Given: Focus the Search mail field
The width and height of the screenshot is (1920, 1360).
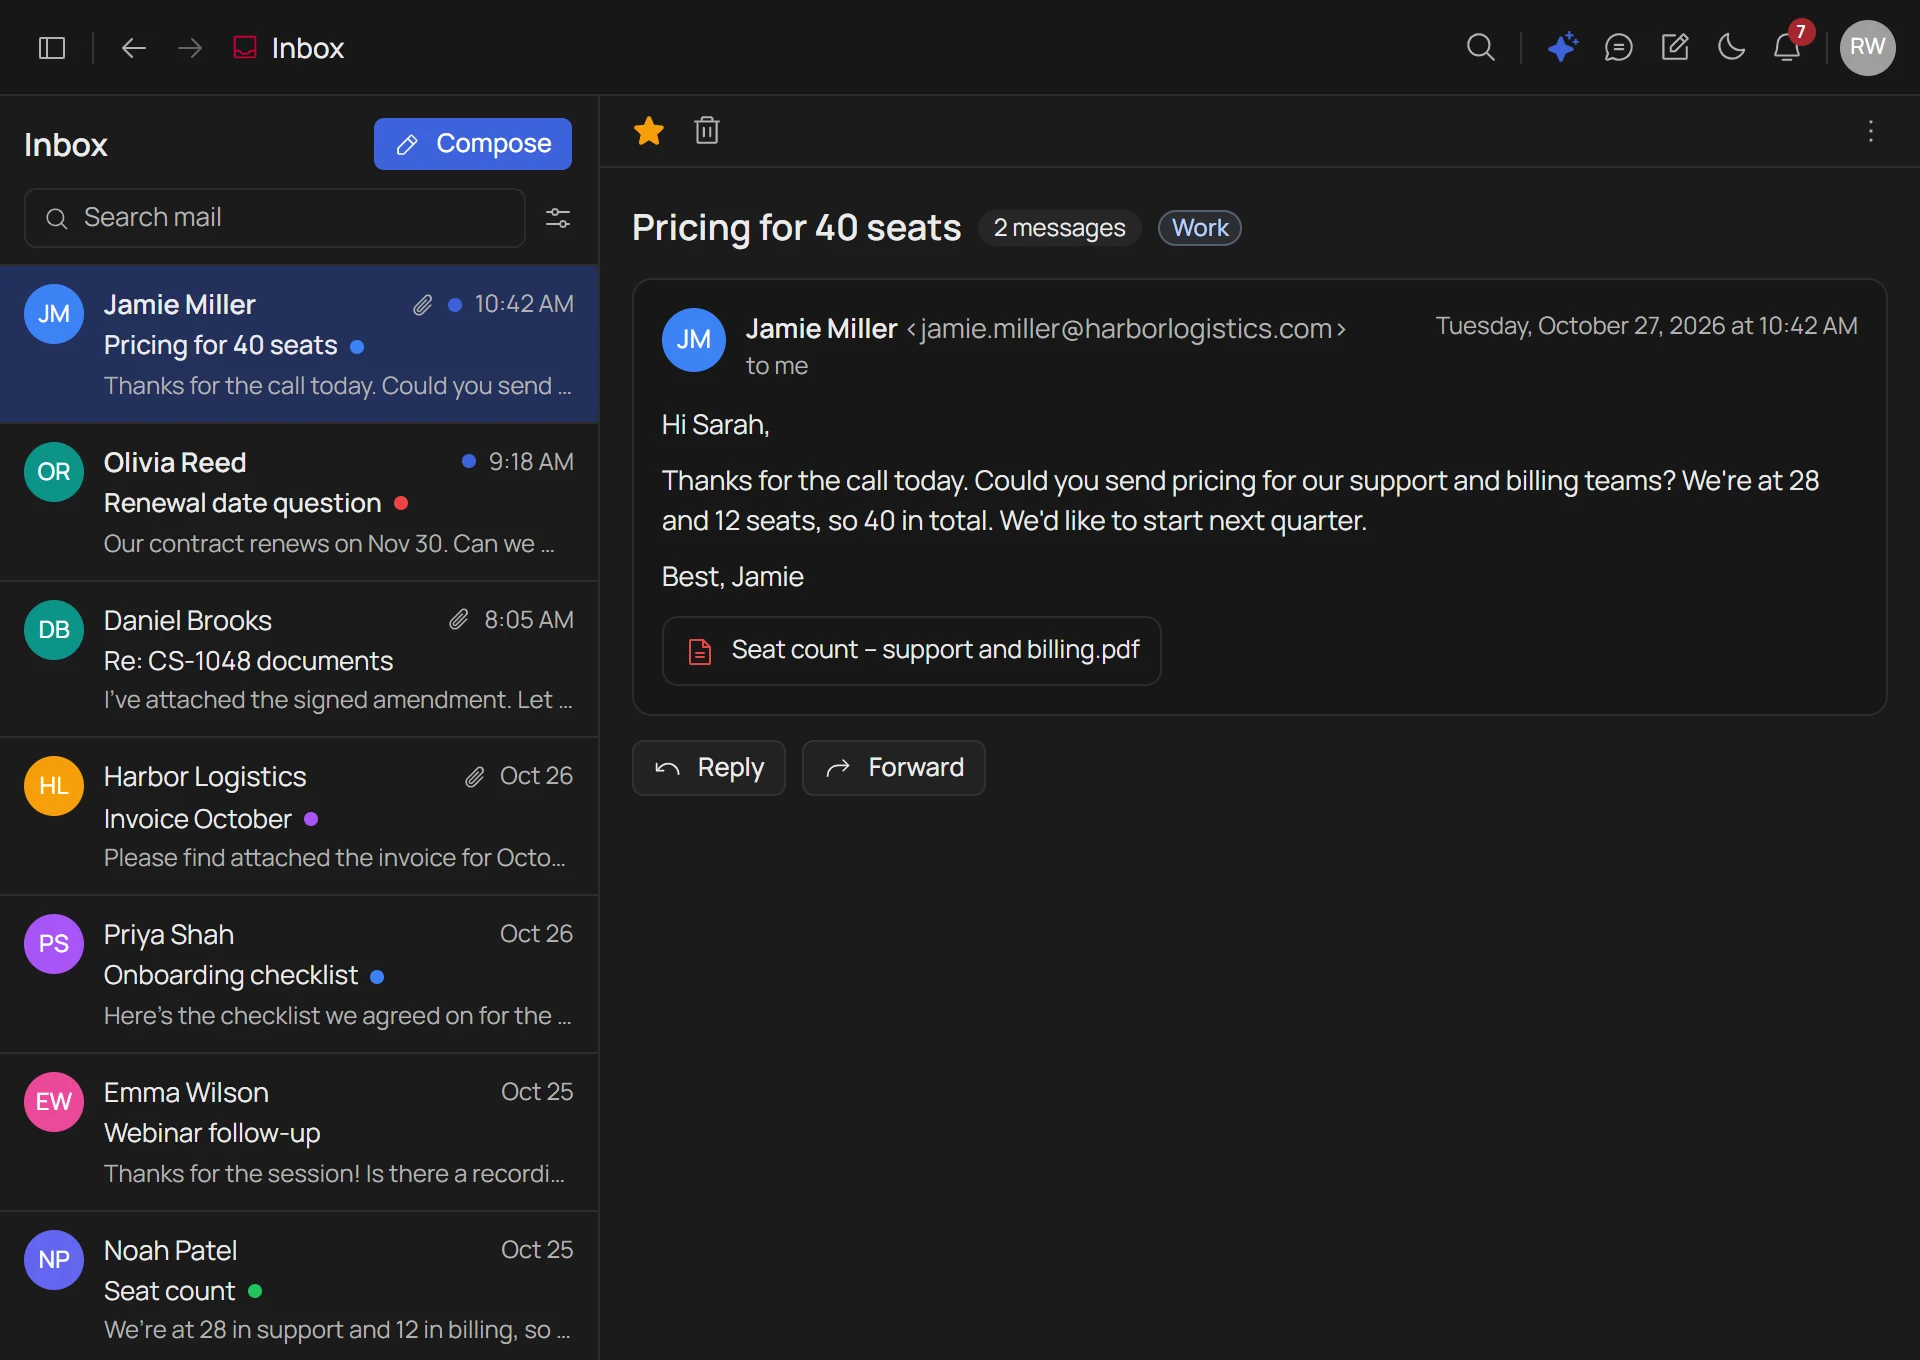Looking at the screenshot, I should tap(275, 218).
